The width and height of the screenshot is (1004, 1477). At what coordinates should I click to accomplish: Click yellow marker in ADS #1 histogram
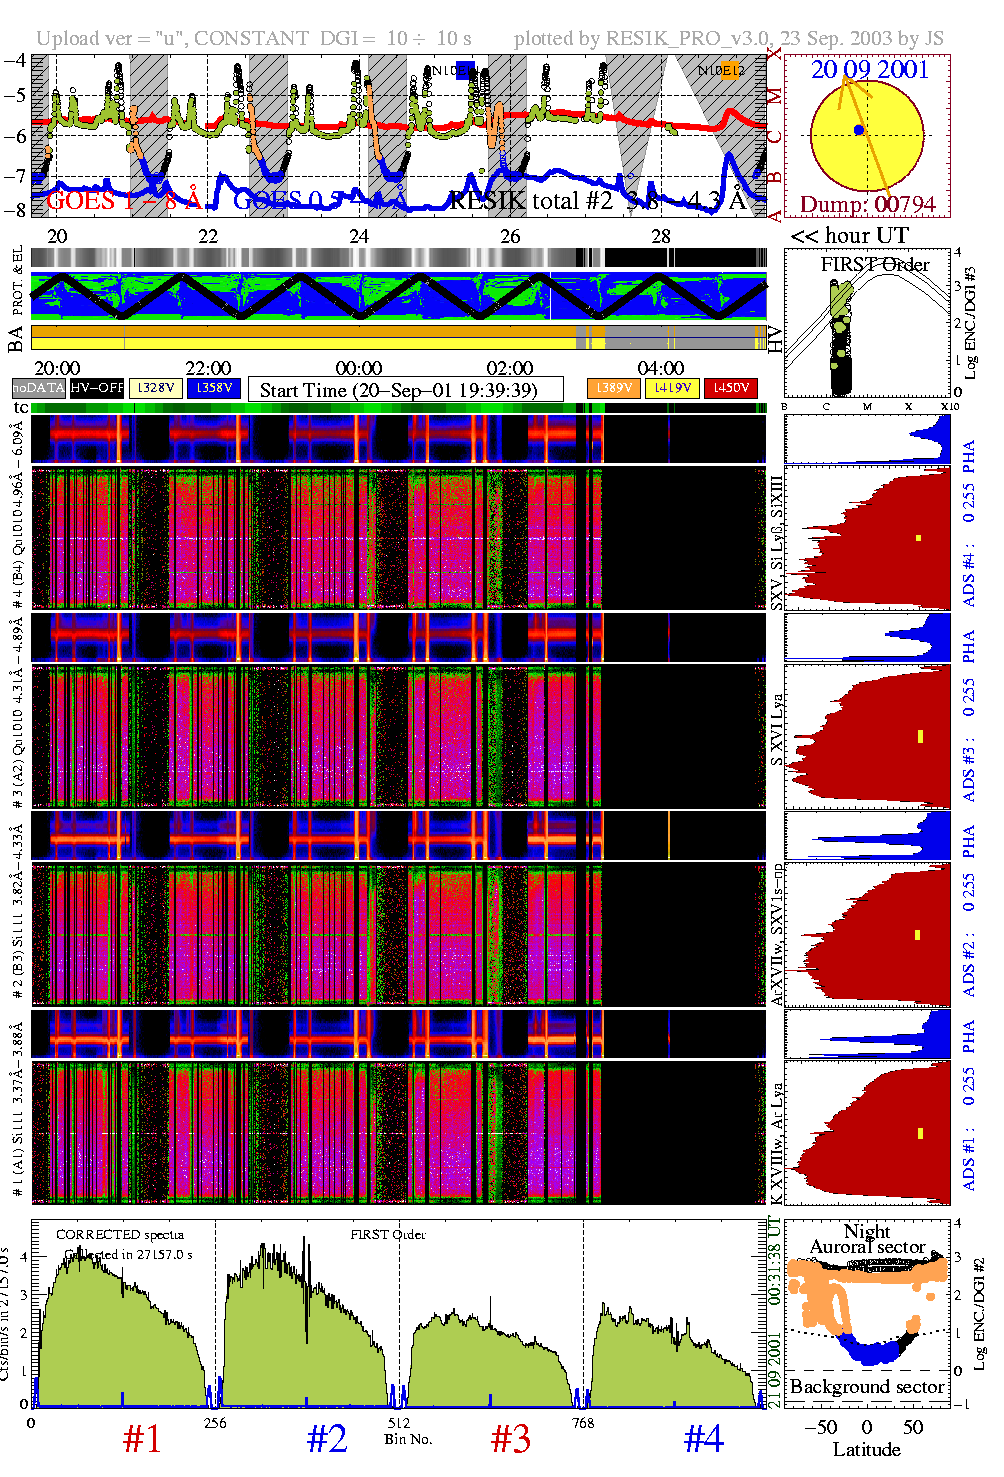coord(919,1133)
